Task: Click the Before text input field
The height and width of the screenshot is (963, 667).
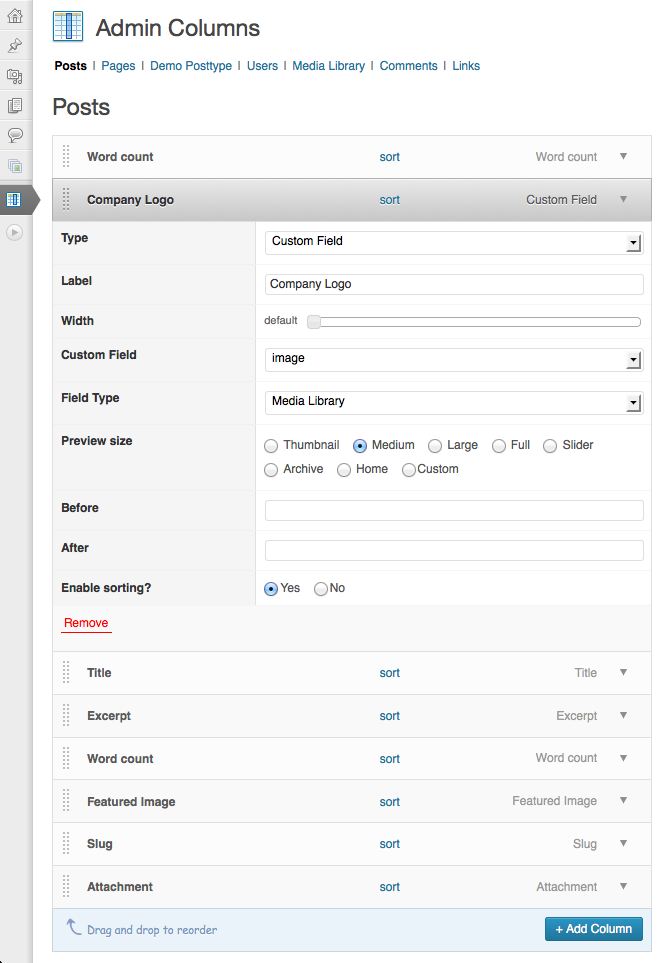Action: pos(454,510)
